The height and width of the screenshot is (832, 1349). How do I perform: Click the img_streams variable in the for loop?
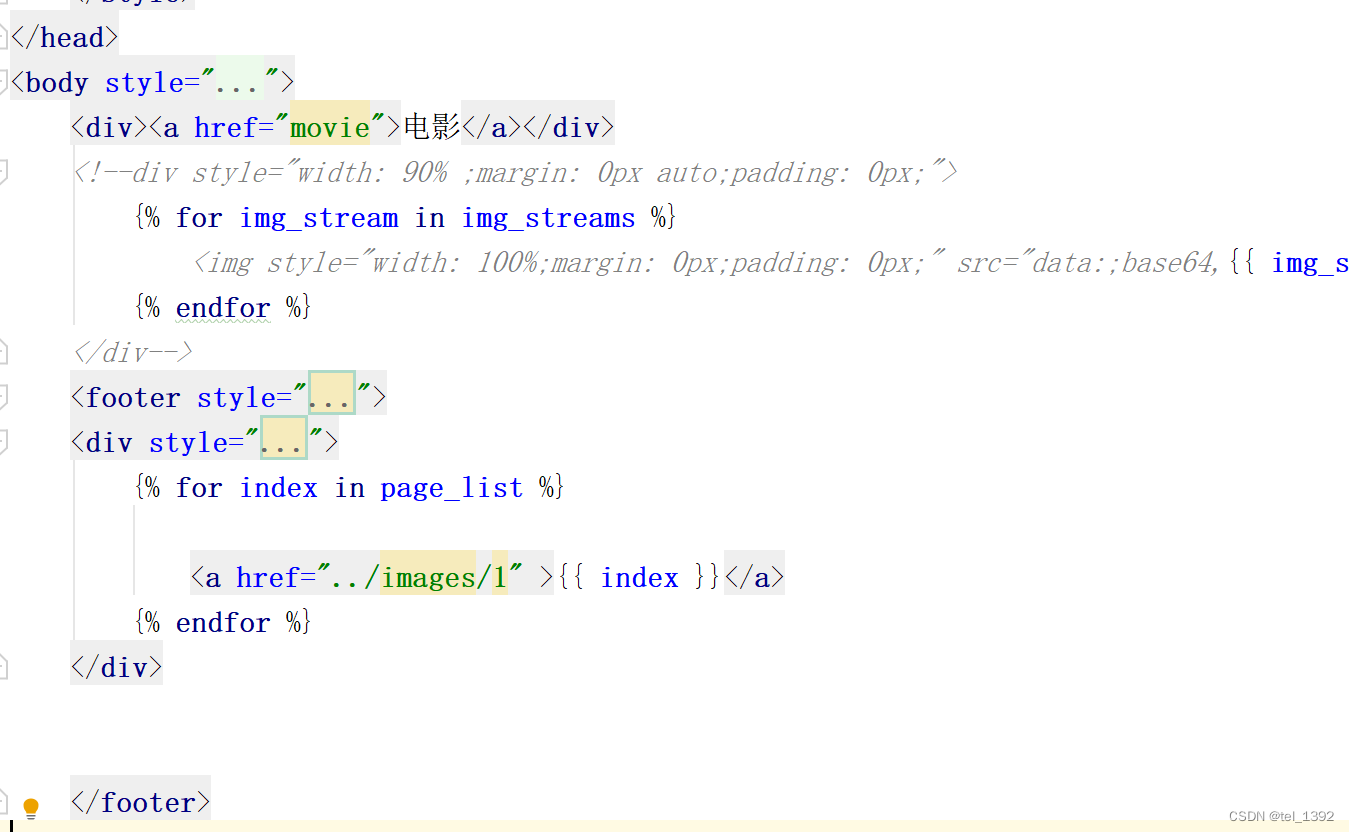tap(548, 218)
